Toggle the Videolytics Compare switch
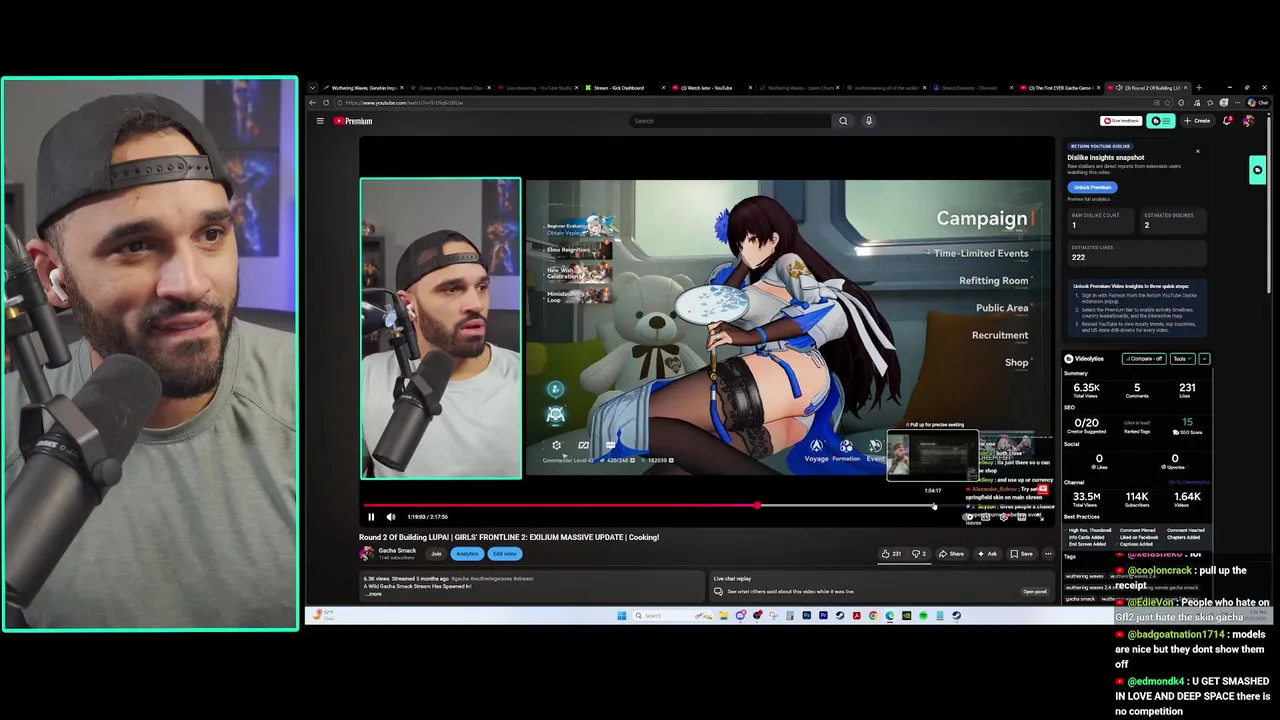This screenshot has height=720, width=1280. pos(1144,359)
